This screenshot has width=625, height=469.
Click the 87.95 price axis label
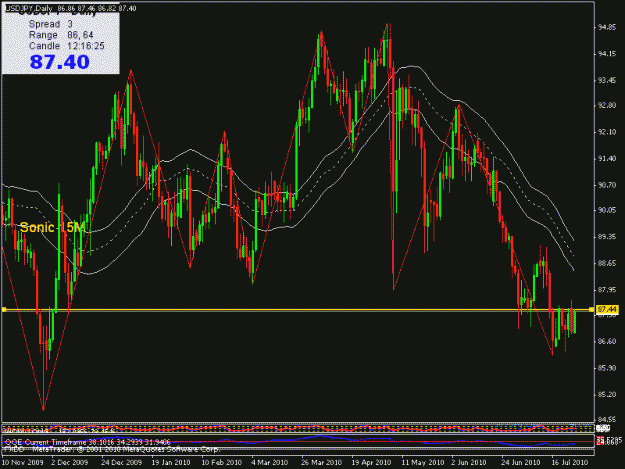click(x=607, y=290)
